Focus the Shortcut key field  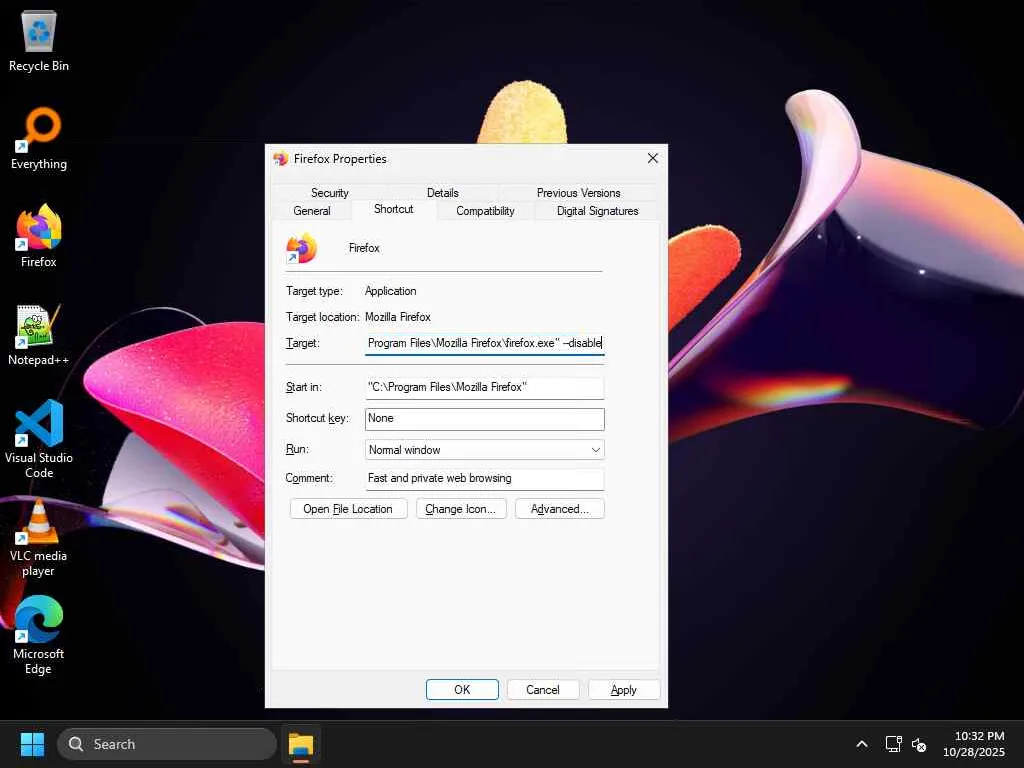pos(485,419)
